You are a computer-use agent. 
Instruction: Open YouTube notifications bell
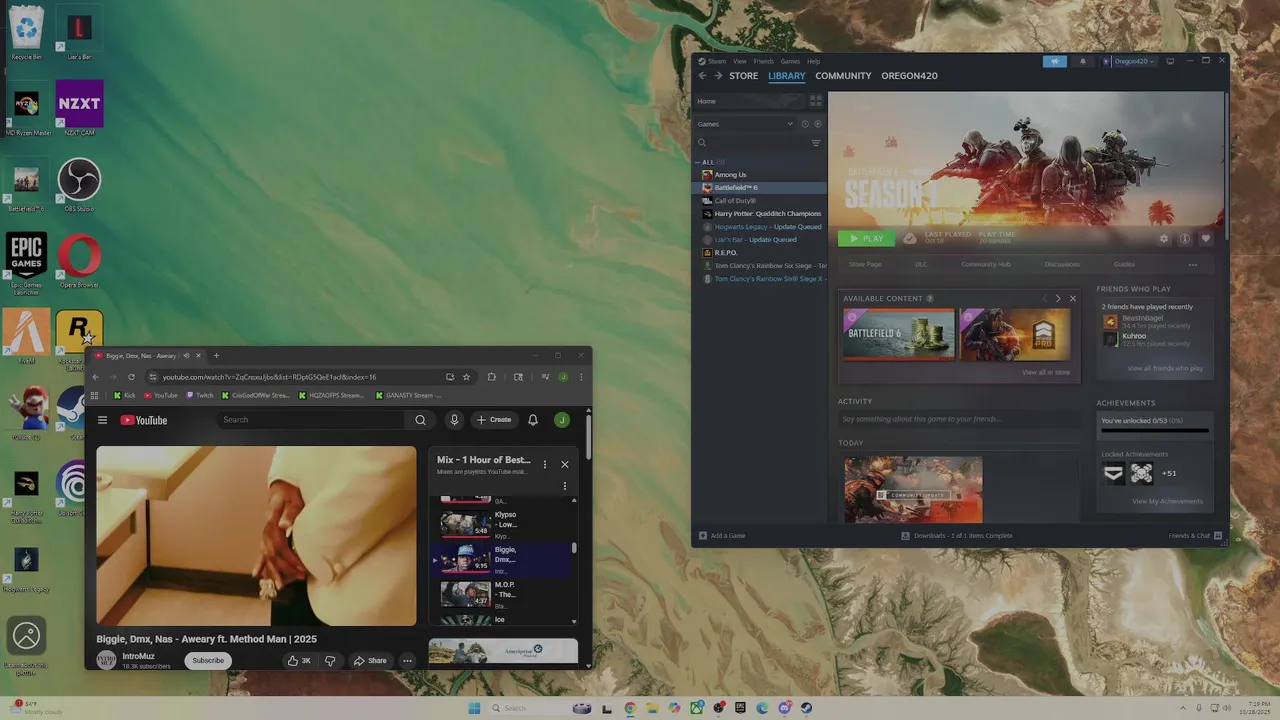pyautogui.click(x=533, y=420)
